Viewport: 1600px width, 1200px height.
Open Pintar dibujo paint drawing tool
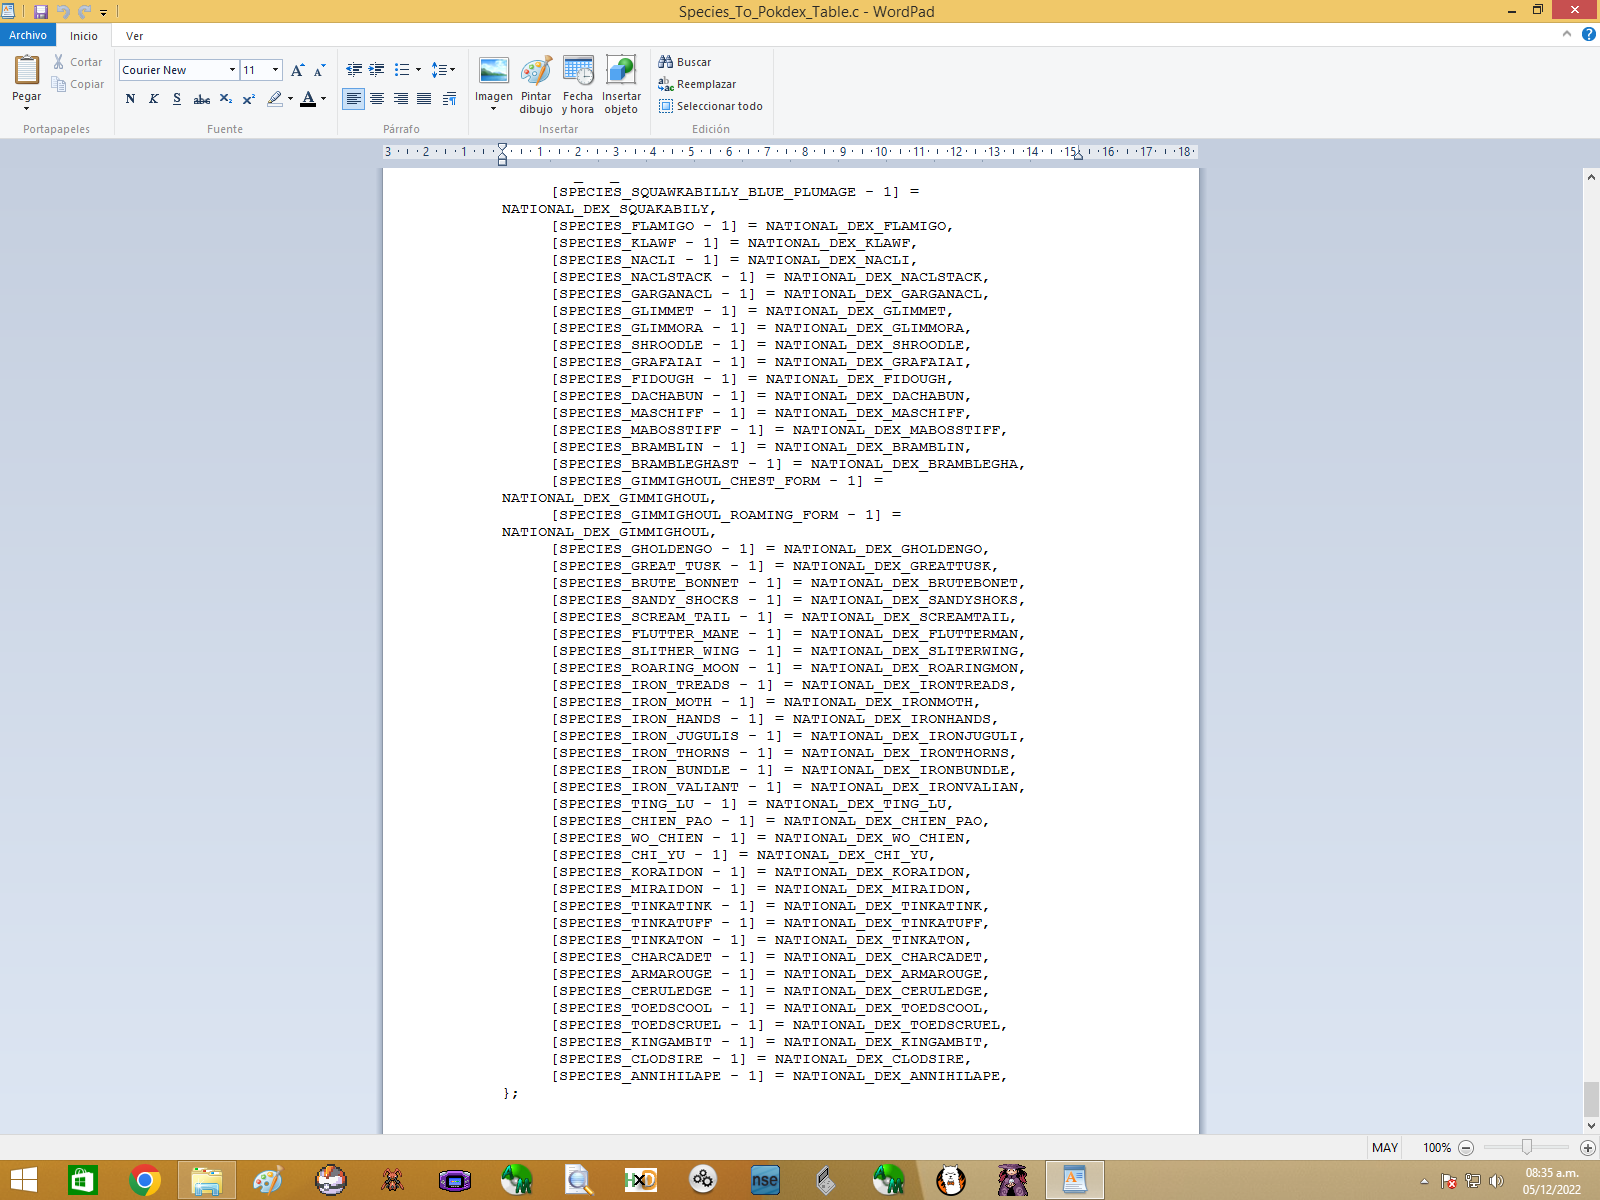coord(536,71)
